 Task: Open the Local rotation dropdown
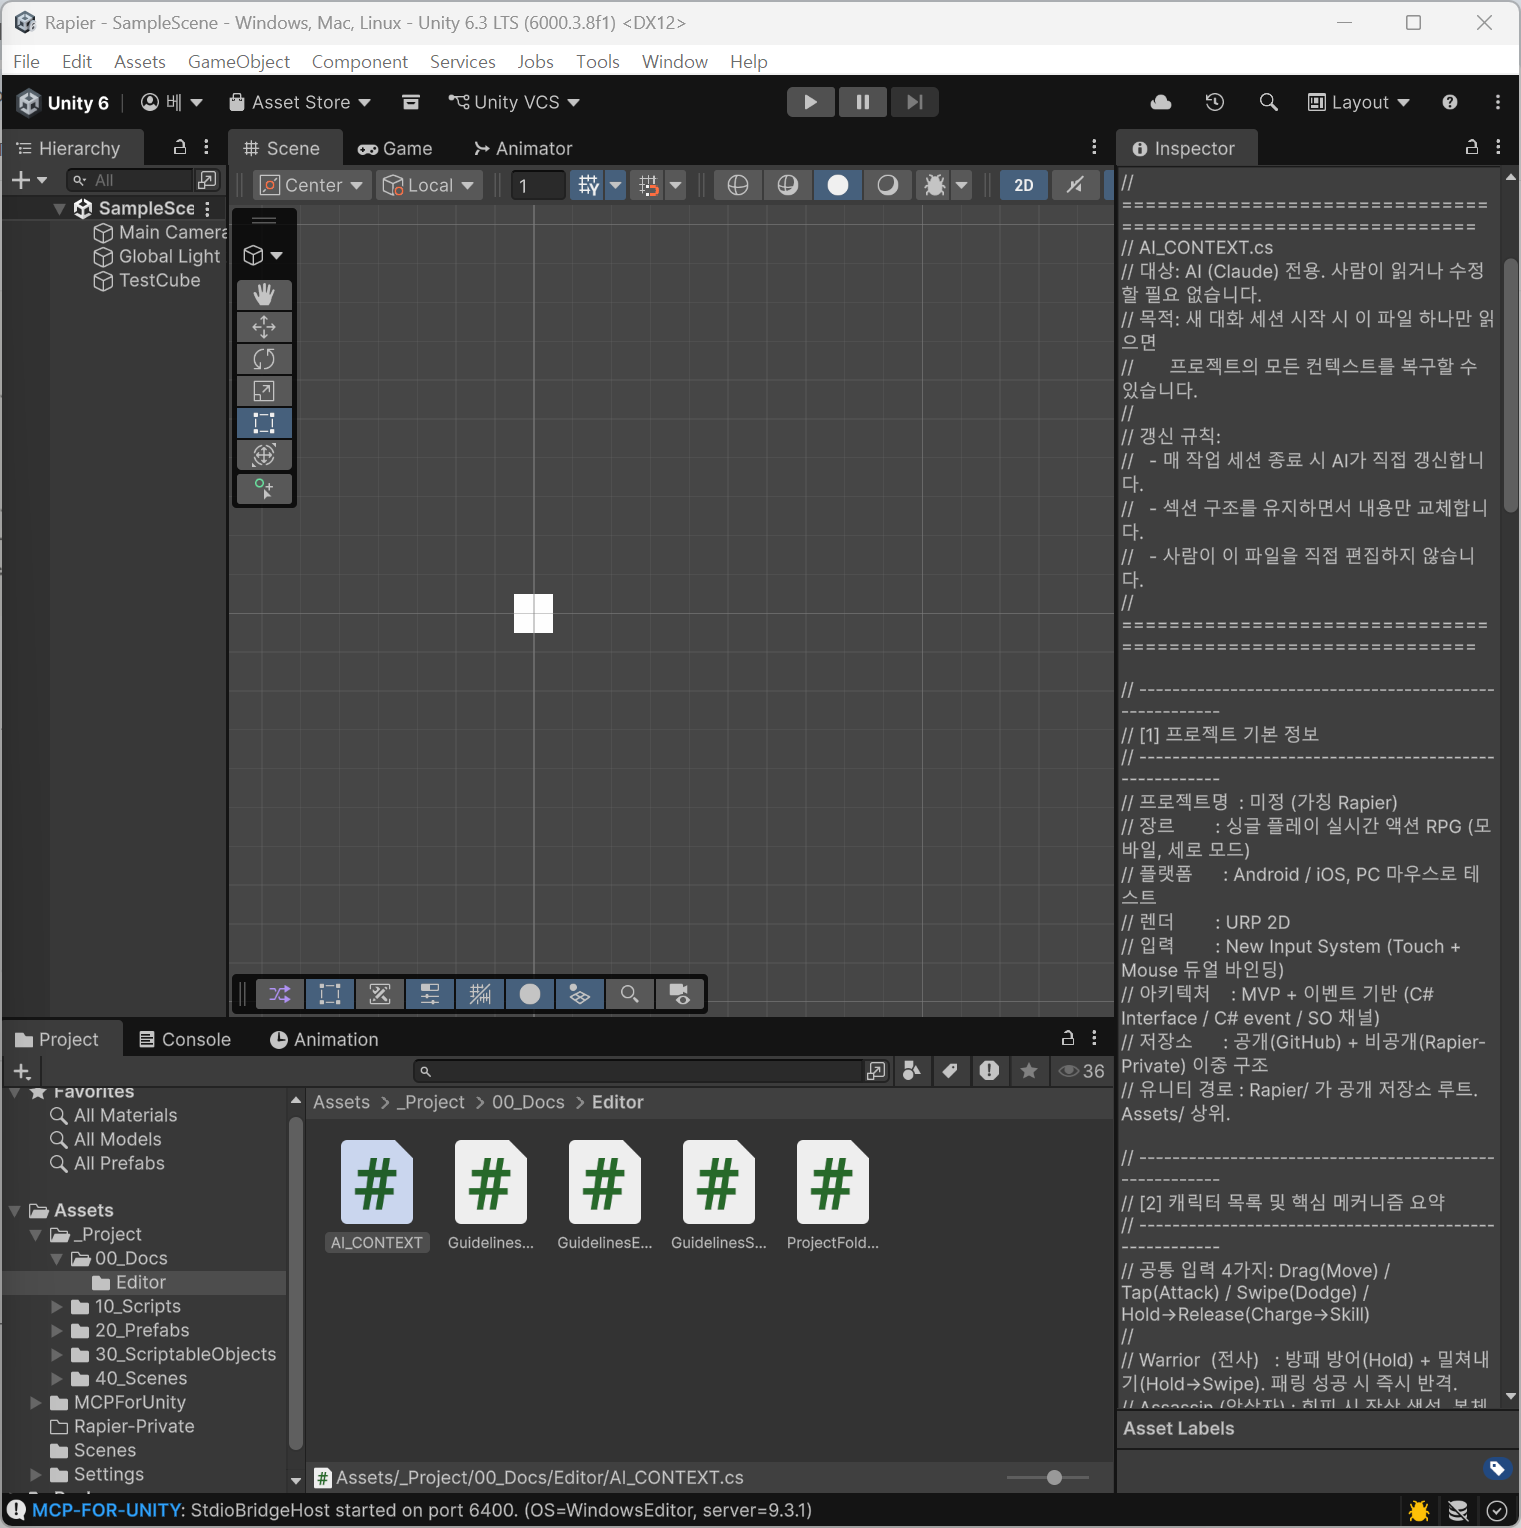429,185
